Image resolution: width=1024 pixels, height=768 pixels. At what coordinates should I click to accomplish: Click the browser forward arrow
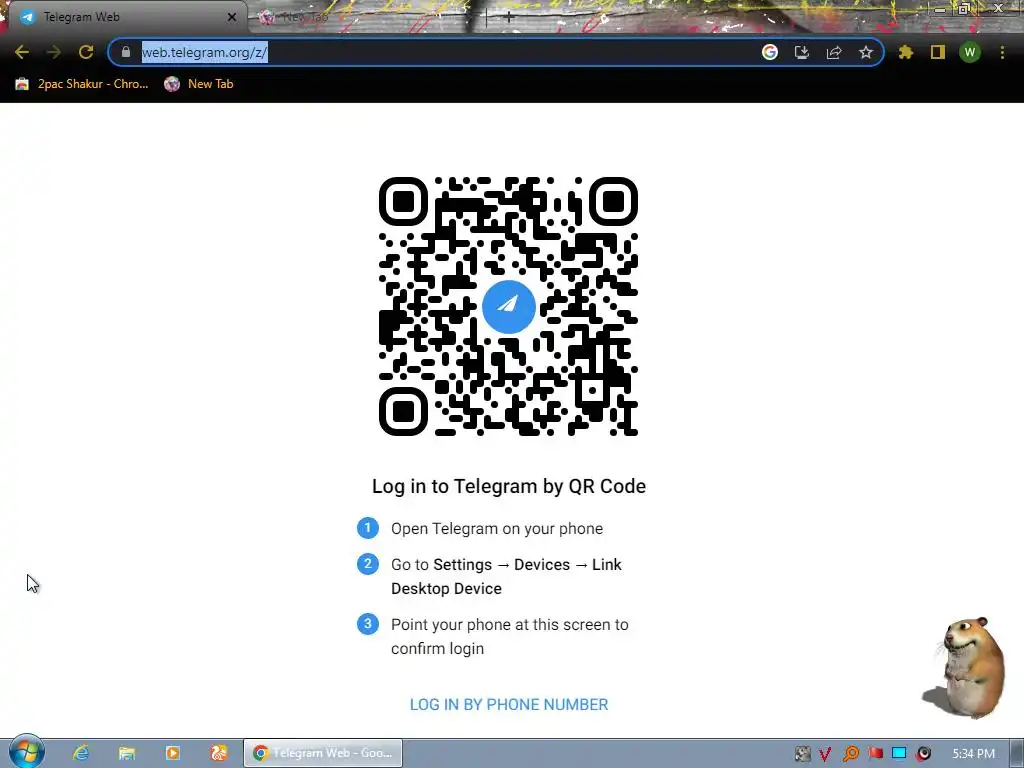tap(54, 52)
